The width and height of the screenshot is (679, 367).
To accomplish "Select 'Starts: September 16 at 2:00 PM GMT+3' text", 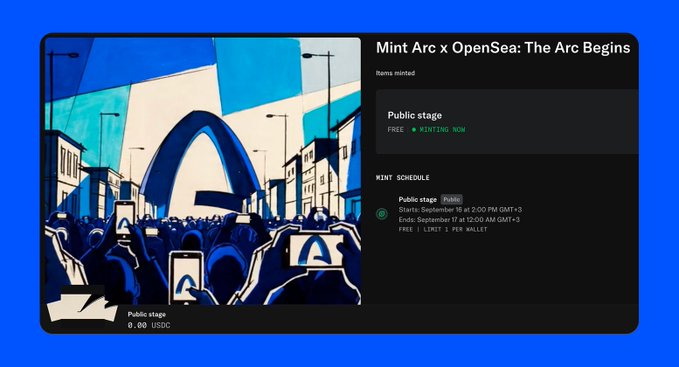I will [460, 209].
